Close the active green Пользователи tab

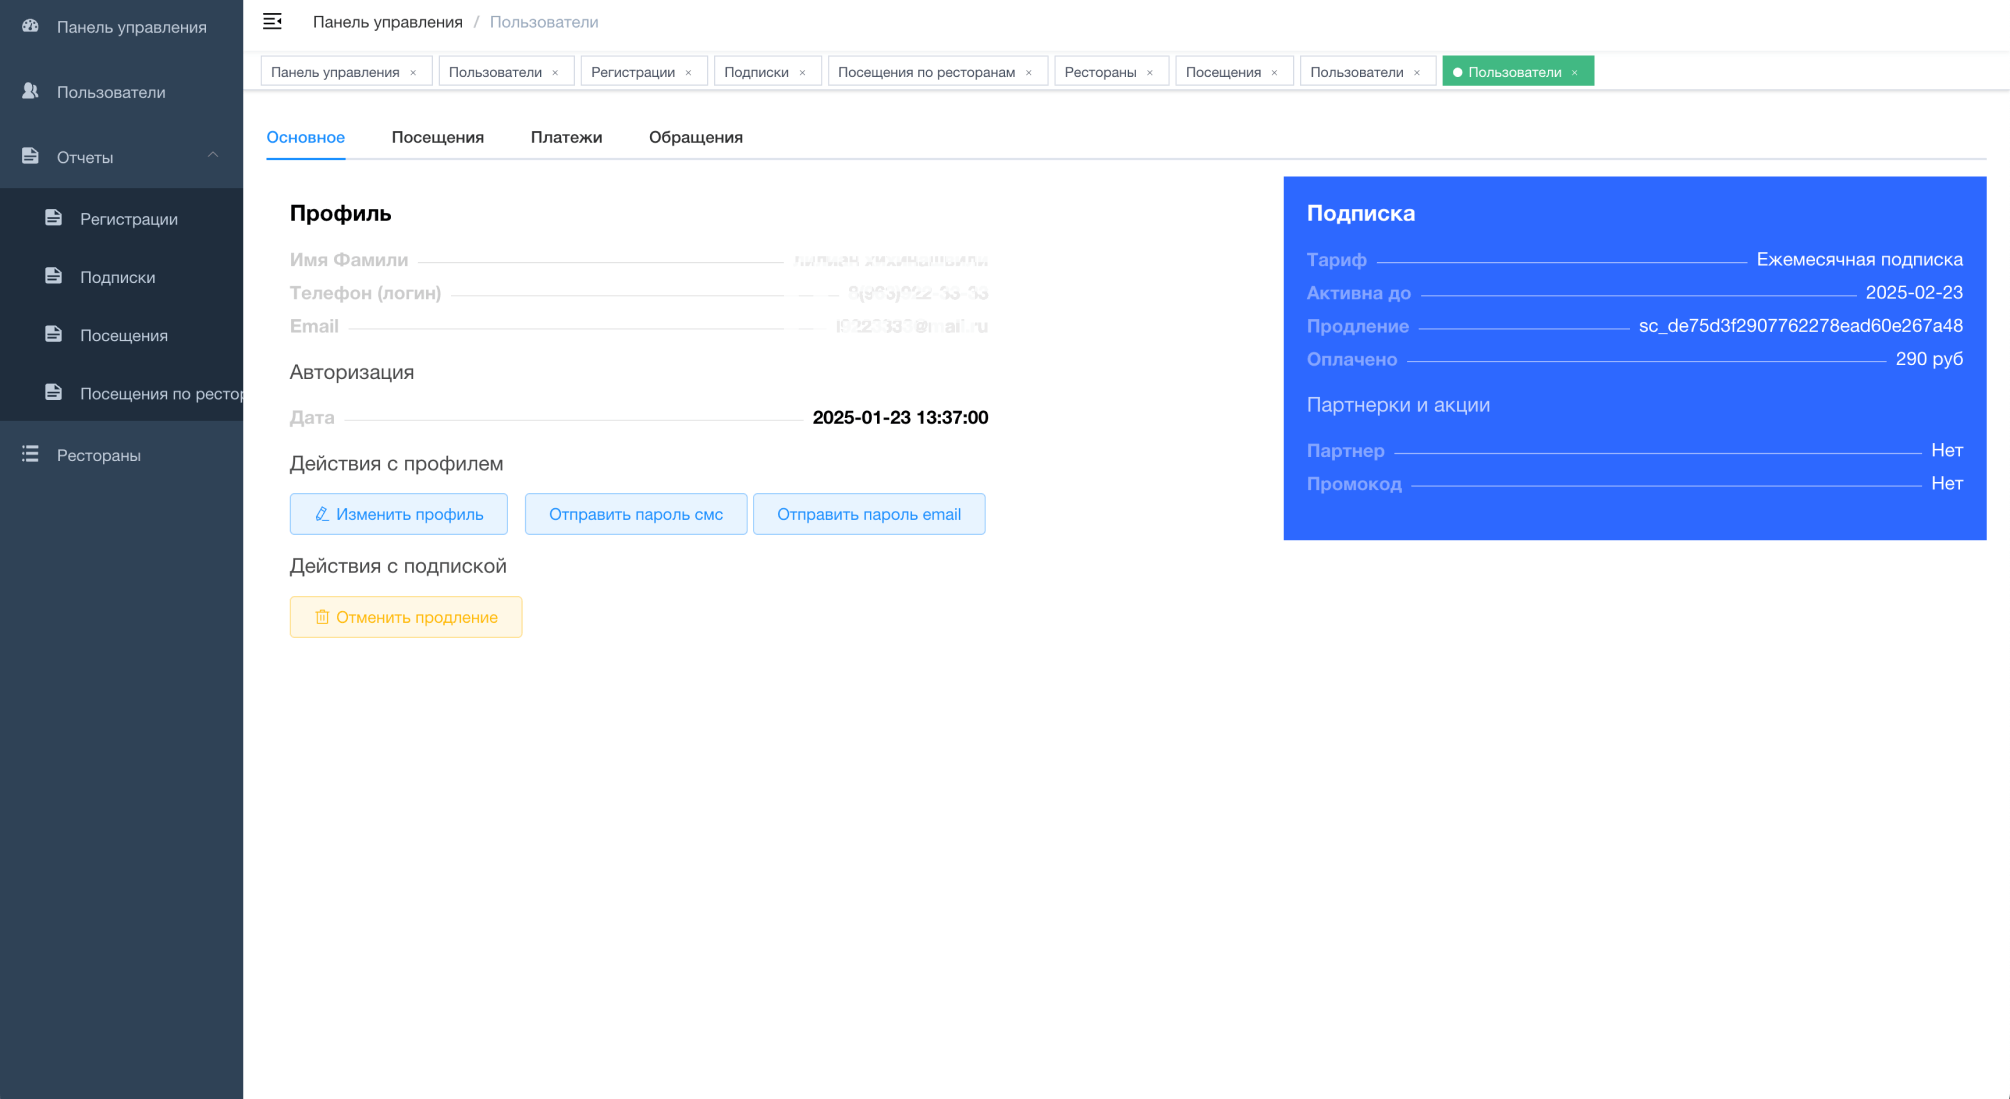1574,72
